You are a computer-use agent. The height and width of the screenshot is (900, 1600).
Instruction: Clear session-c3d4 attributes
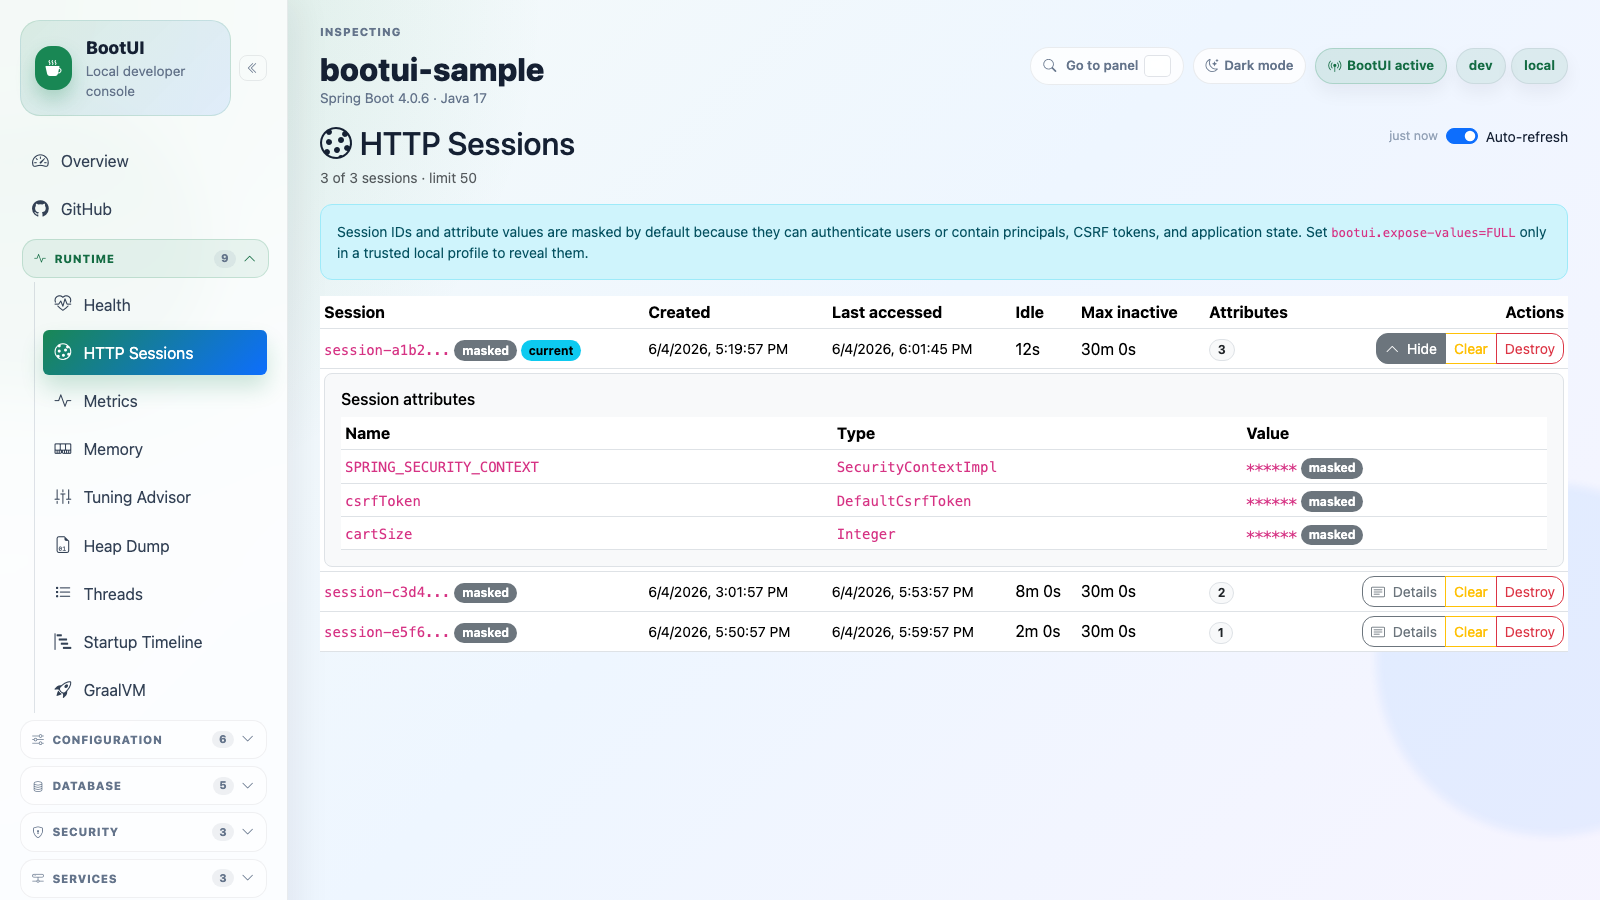(x=1471, y=592)
